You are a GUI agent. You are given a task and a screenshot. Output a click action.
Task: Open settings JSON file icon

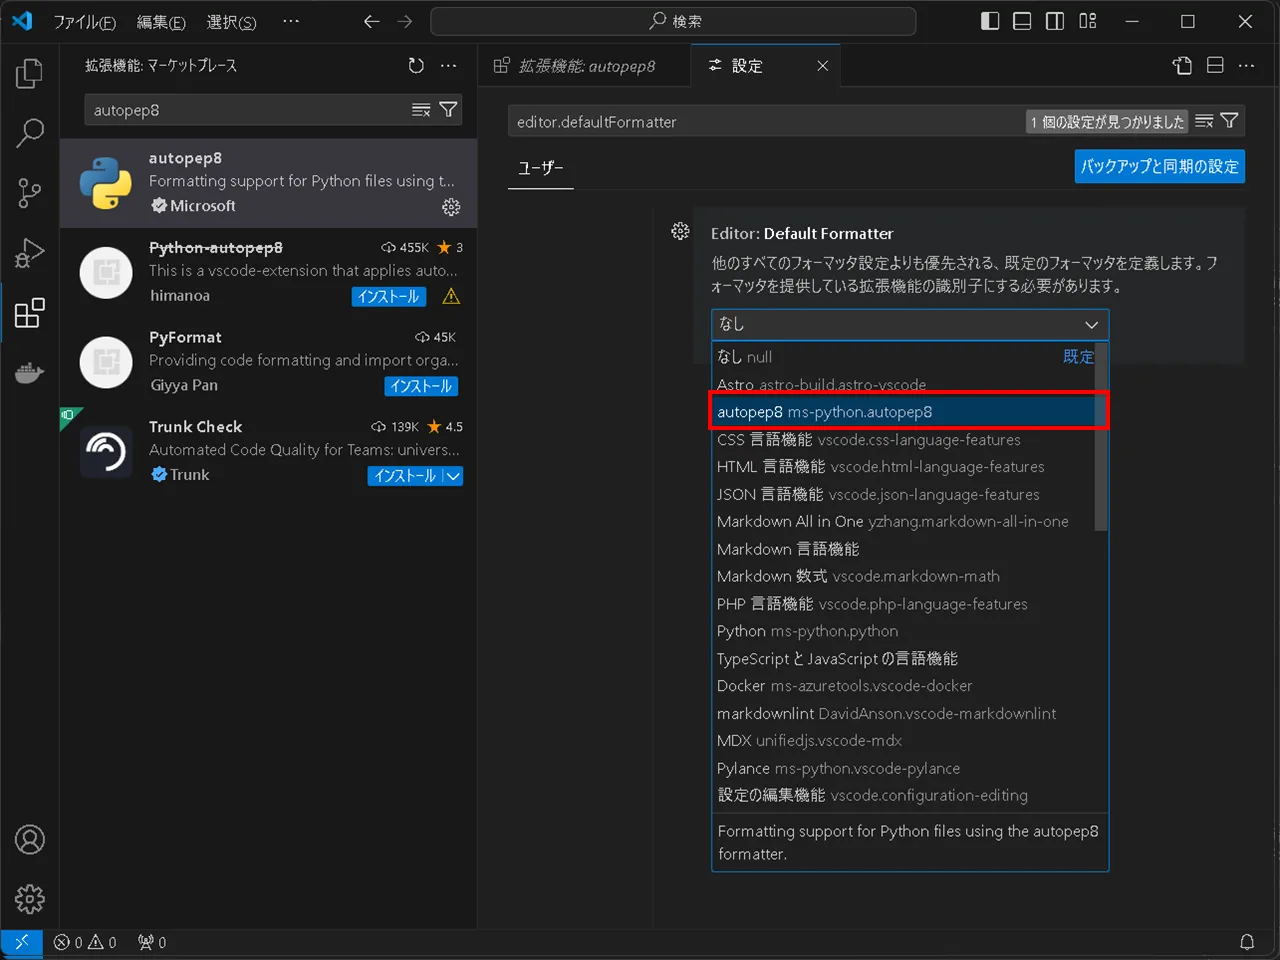[1182, 66]
